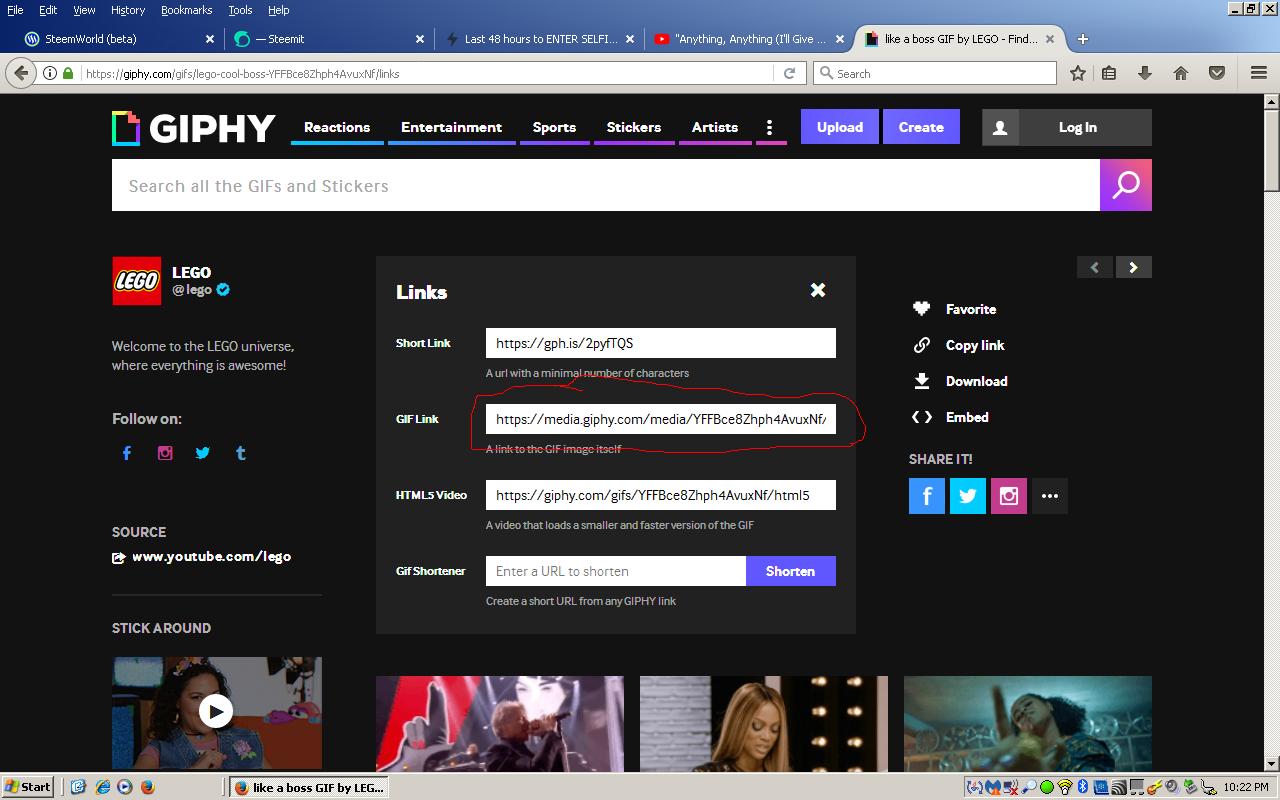
Task: Open LEGO's Tumblr follow link
Action: [x=241, y=453]
